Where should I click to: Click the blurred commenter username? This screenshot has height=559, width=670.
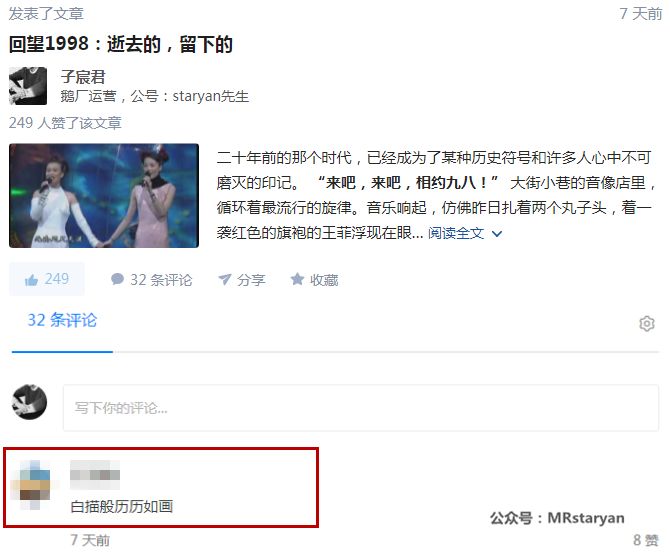pos(95,475)
